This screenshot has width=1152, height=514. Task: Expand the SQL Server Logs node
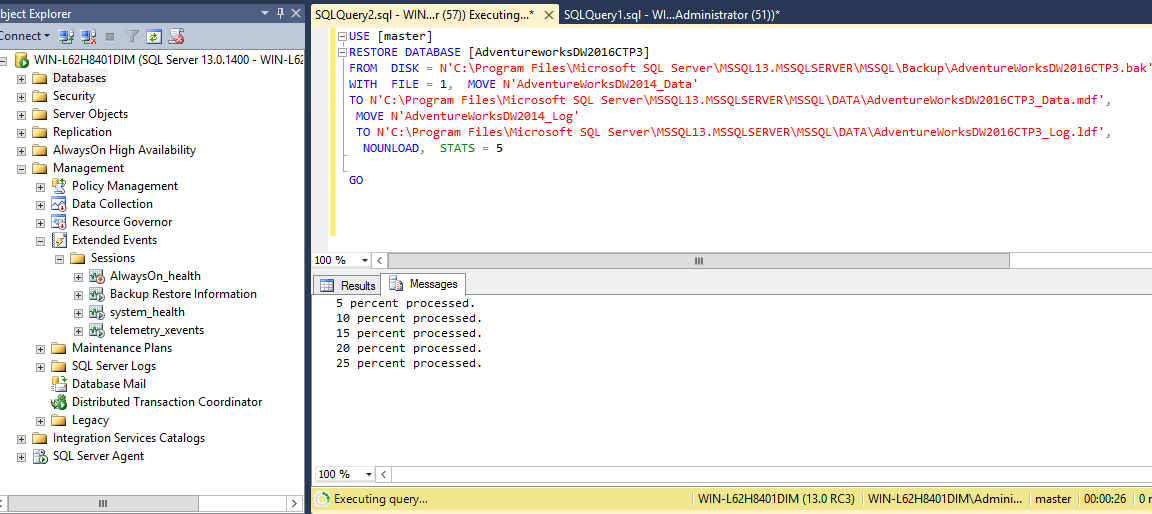point(41,366)
